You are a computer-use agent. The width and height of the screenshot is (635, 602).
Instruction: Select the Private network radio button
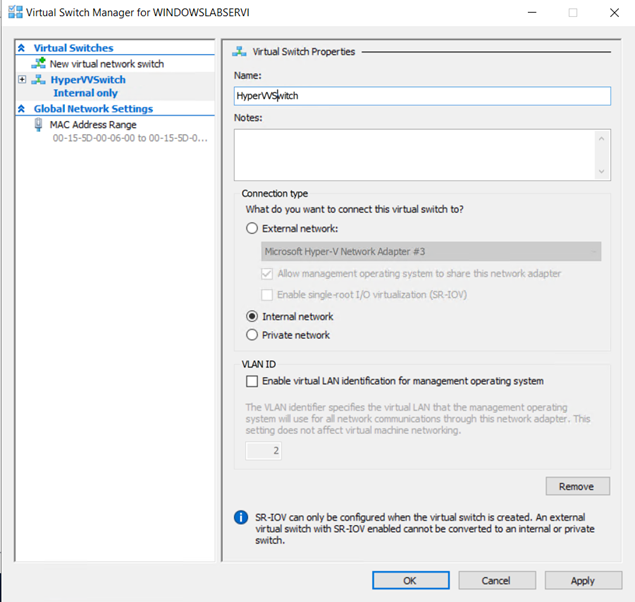252,335
